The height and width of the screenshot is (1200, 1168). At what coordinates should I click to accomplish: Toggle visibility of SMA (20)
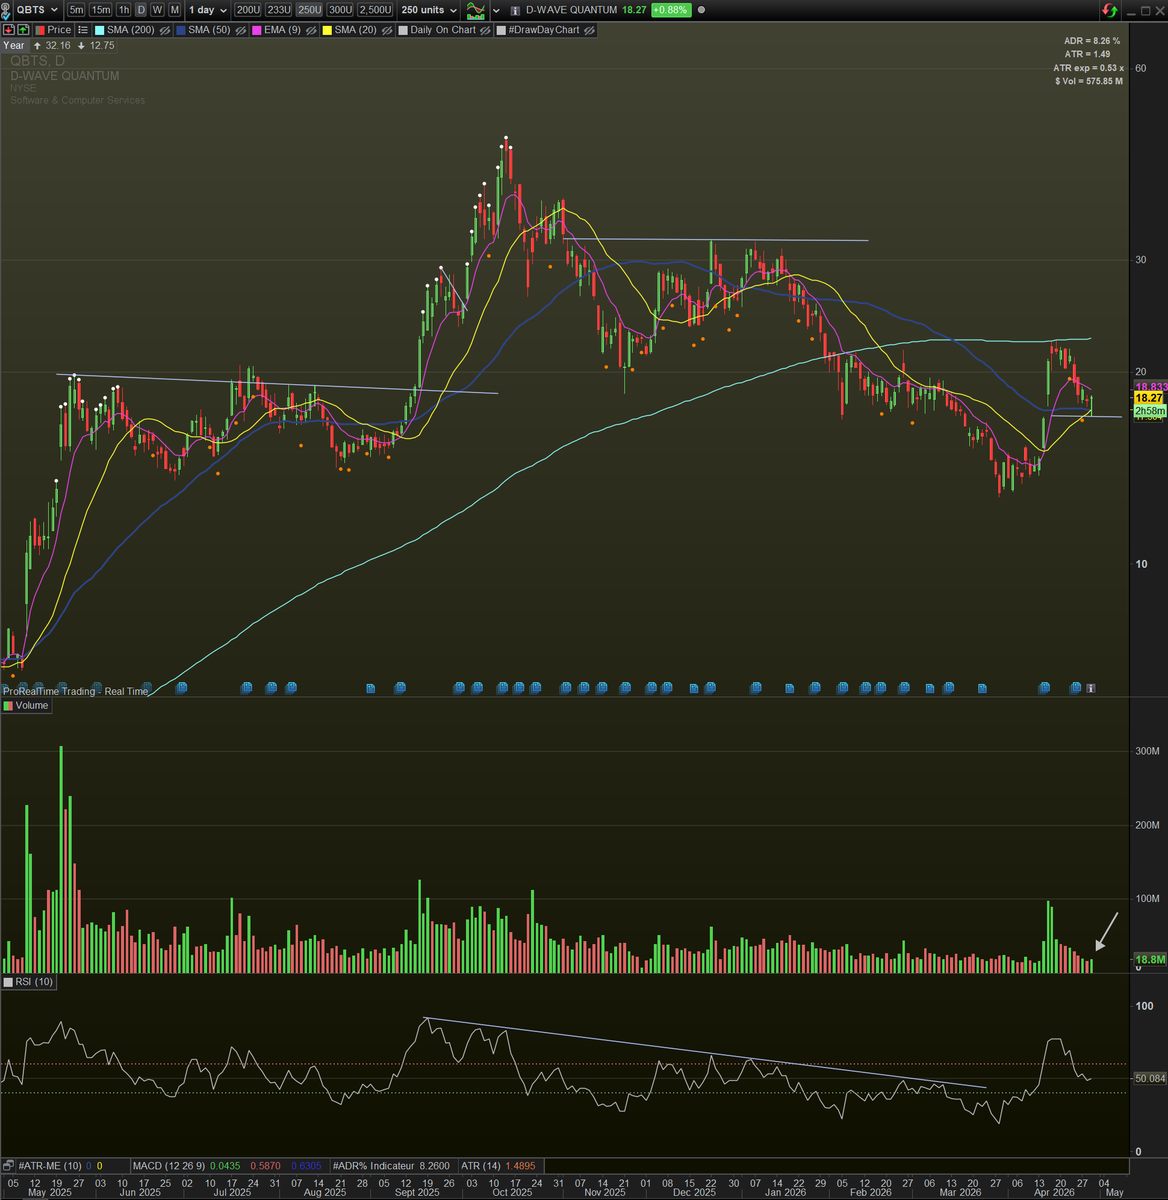click(386, 30)
